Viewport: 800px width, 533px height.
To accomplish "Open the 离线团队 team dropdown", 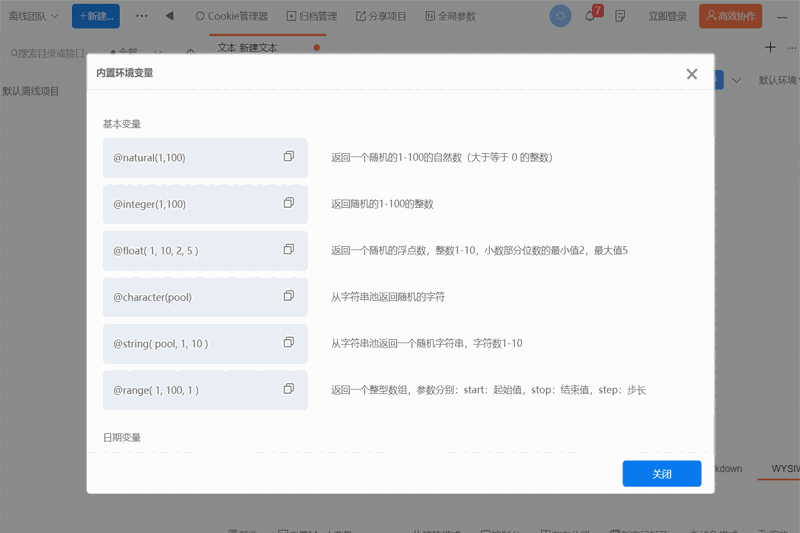I will pyautogui.click(x=34, y=16).
